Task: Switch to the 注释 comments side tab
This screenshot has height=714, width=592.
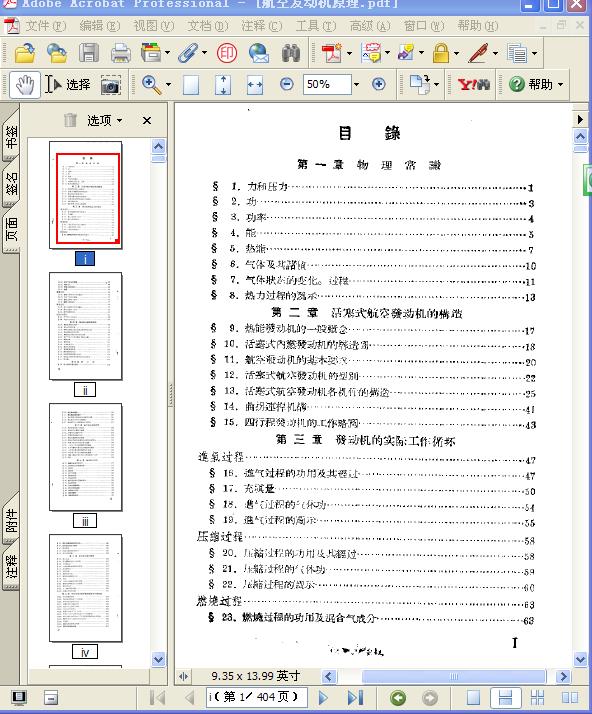Action: (11, 565)
